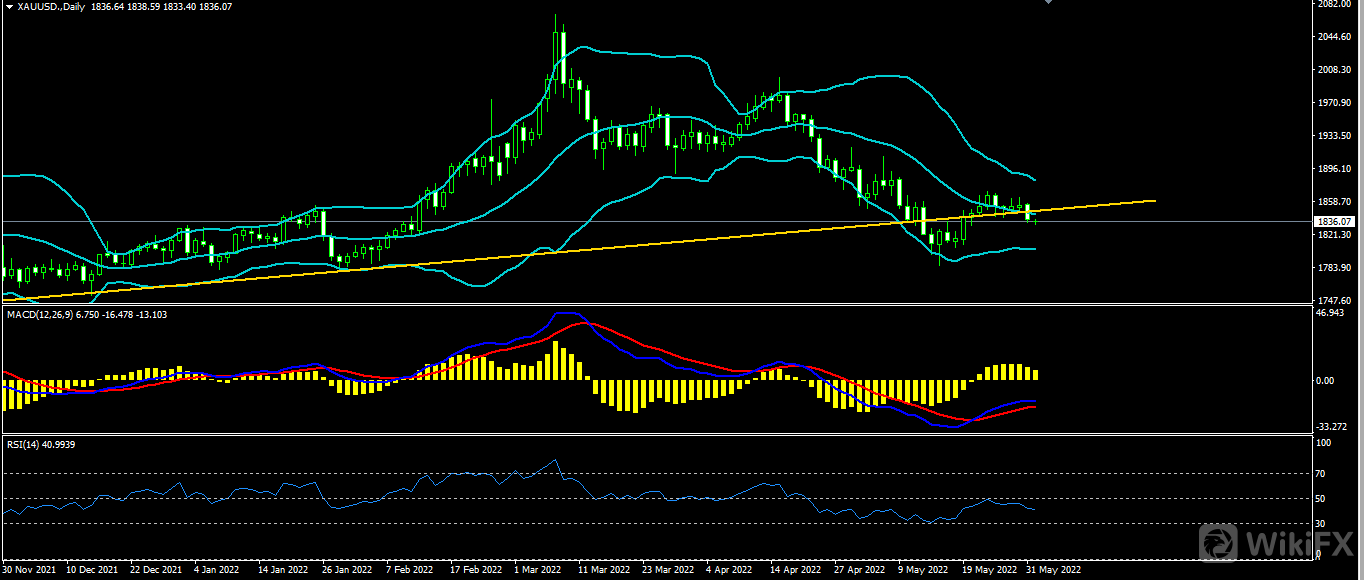This screenshot has width=1364, height=580.
Task: Click the XAUUSD Daily symbol title
Action: 51,6
